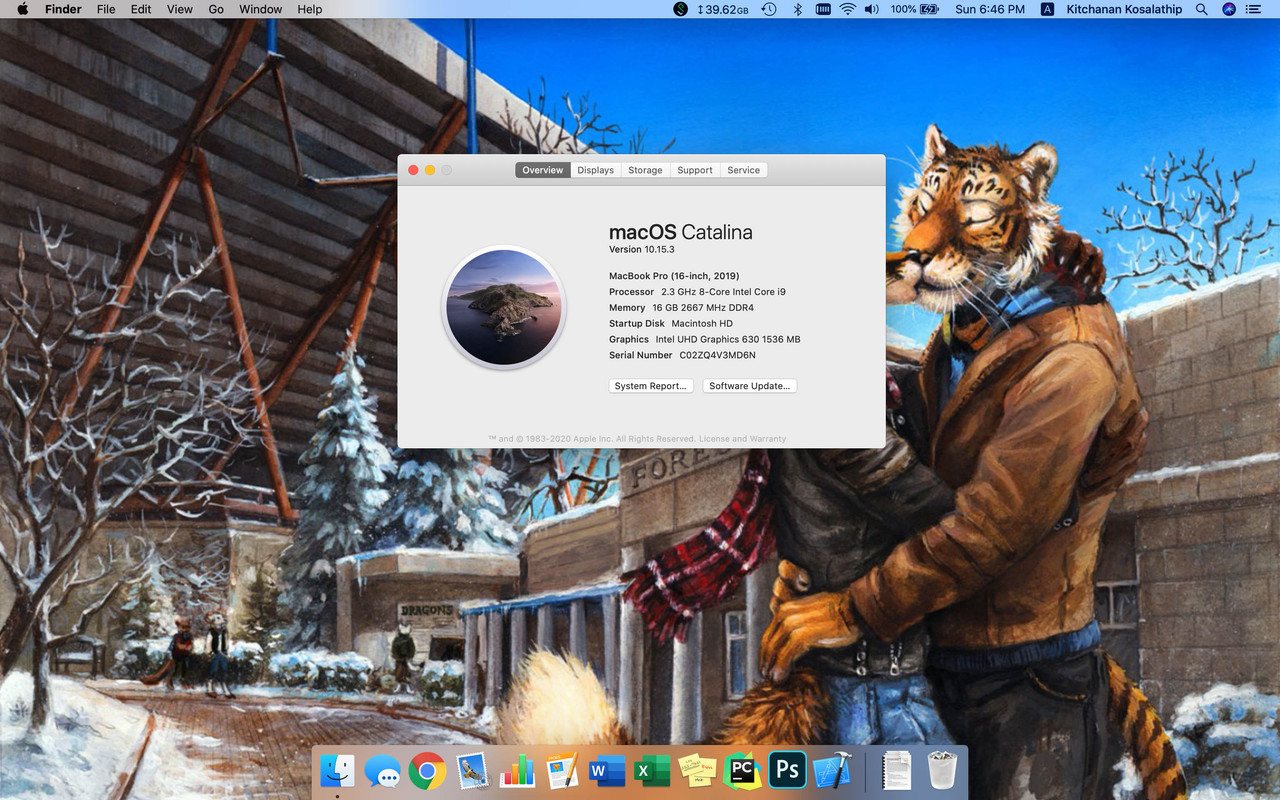Open the Go menu
Image resolution: width=1280 pixels, height=800 pixels.
pyautogui.click(x=216, y=9)
